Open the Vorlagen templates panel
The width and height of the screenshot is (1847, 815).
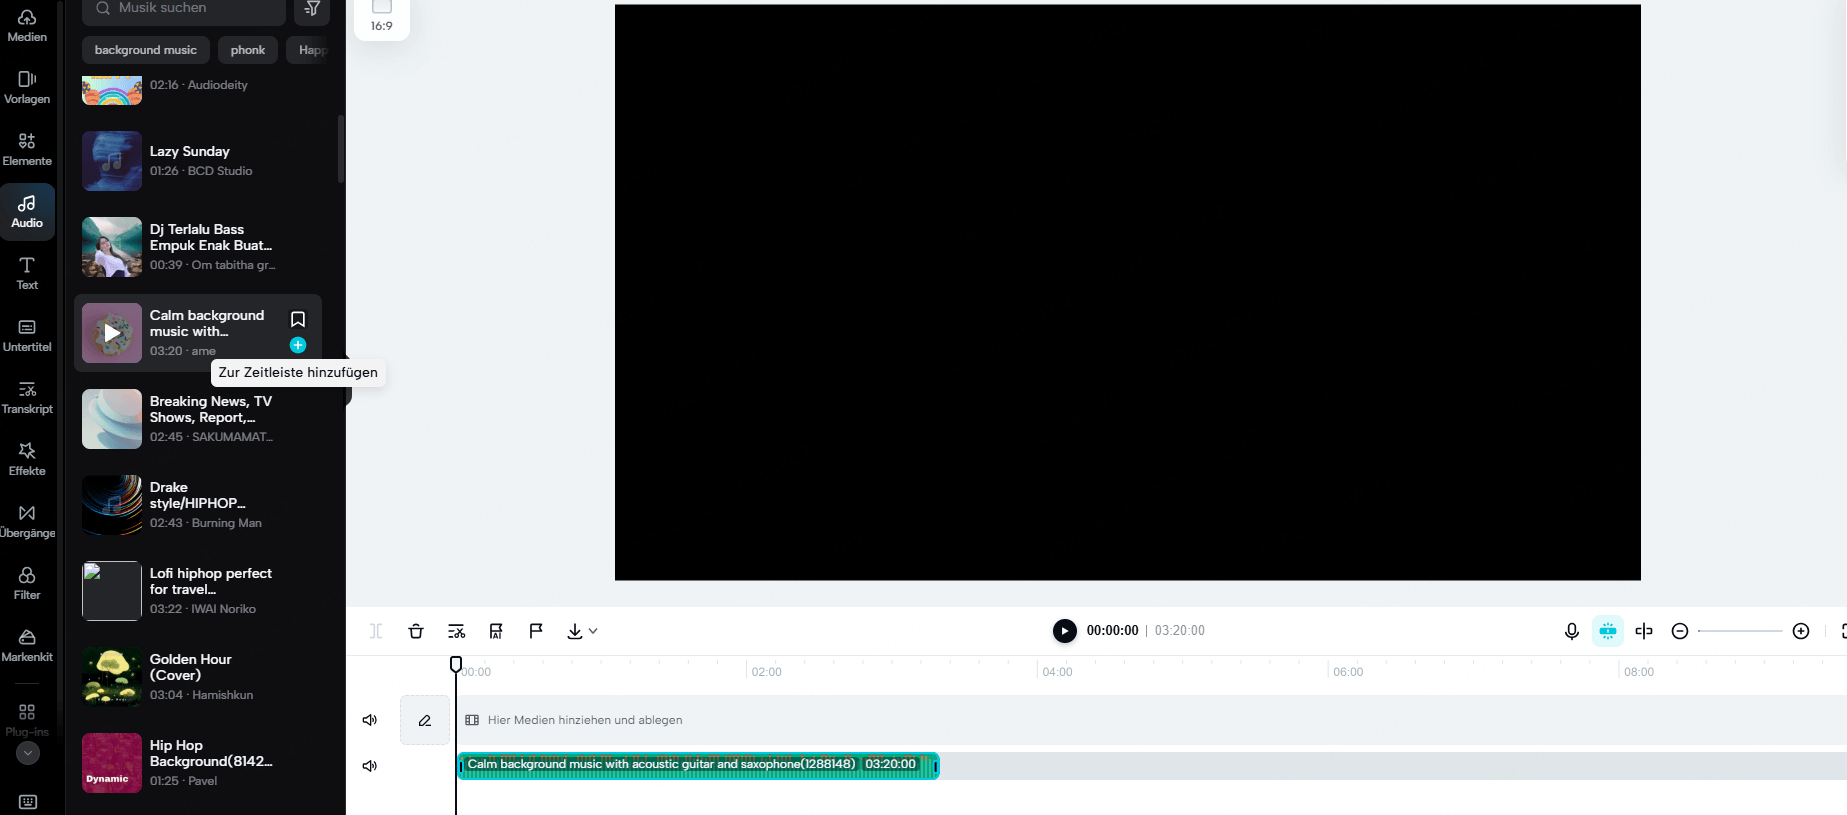(x=27, y=88)
